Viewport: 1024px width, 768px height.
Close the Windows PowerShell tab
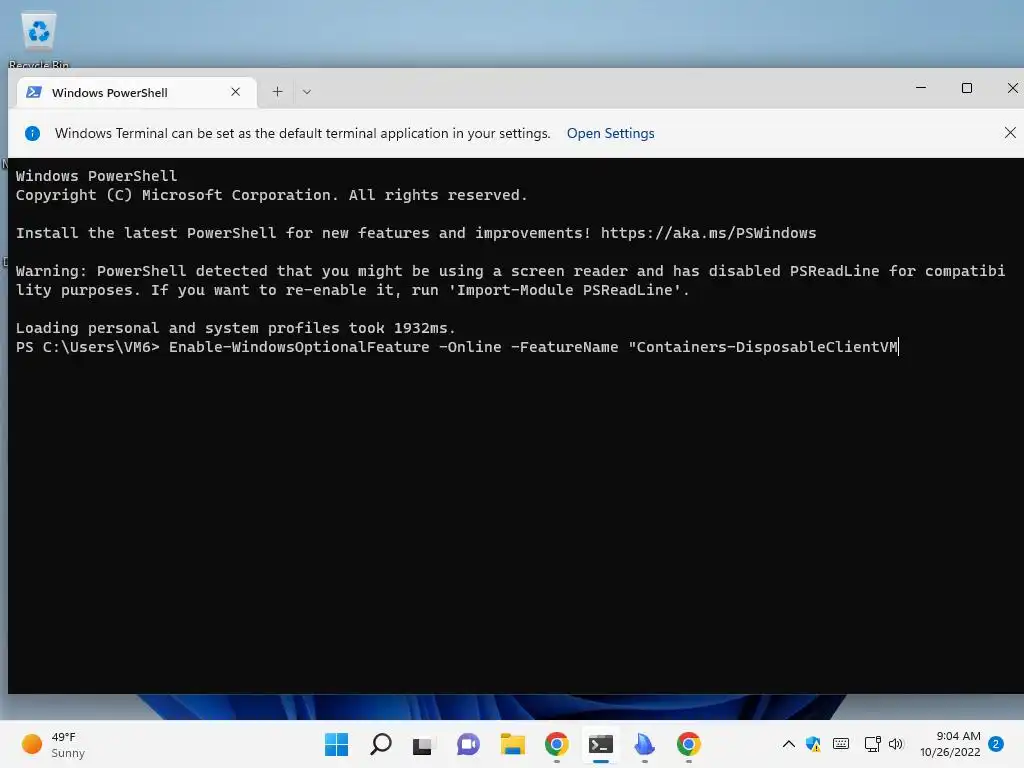click(x=236, y=92)
